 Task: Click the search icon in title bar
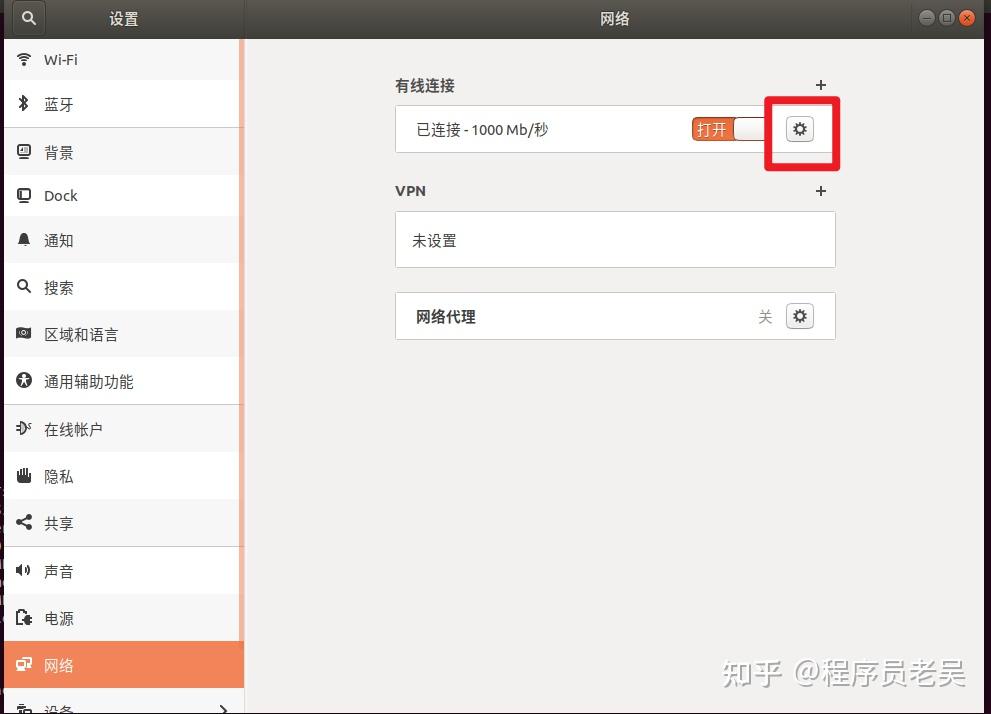pos(27,18)
